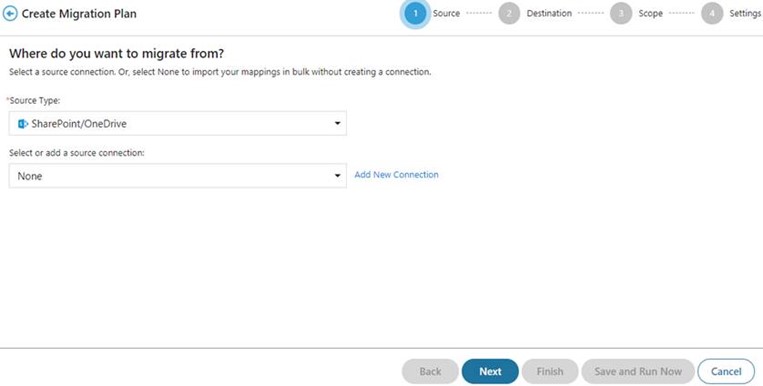Go to the Settings step label
Image resolution: width=763 pixels, height=386 pixels.
[745, 14]
